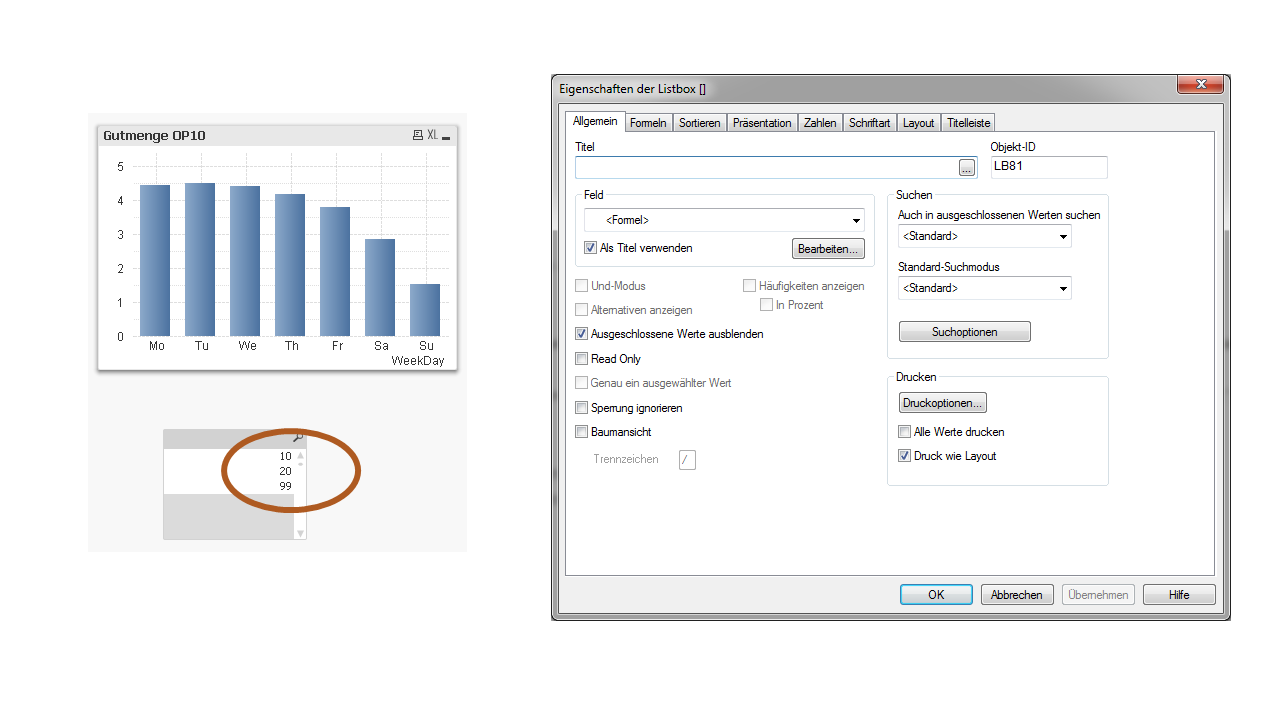Open the Standard-Suchmodus dropdown

[985, 288]
